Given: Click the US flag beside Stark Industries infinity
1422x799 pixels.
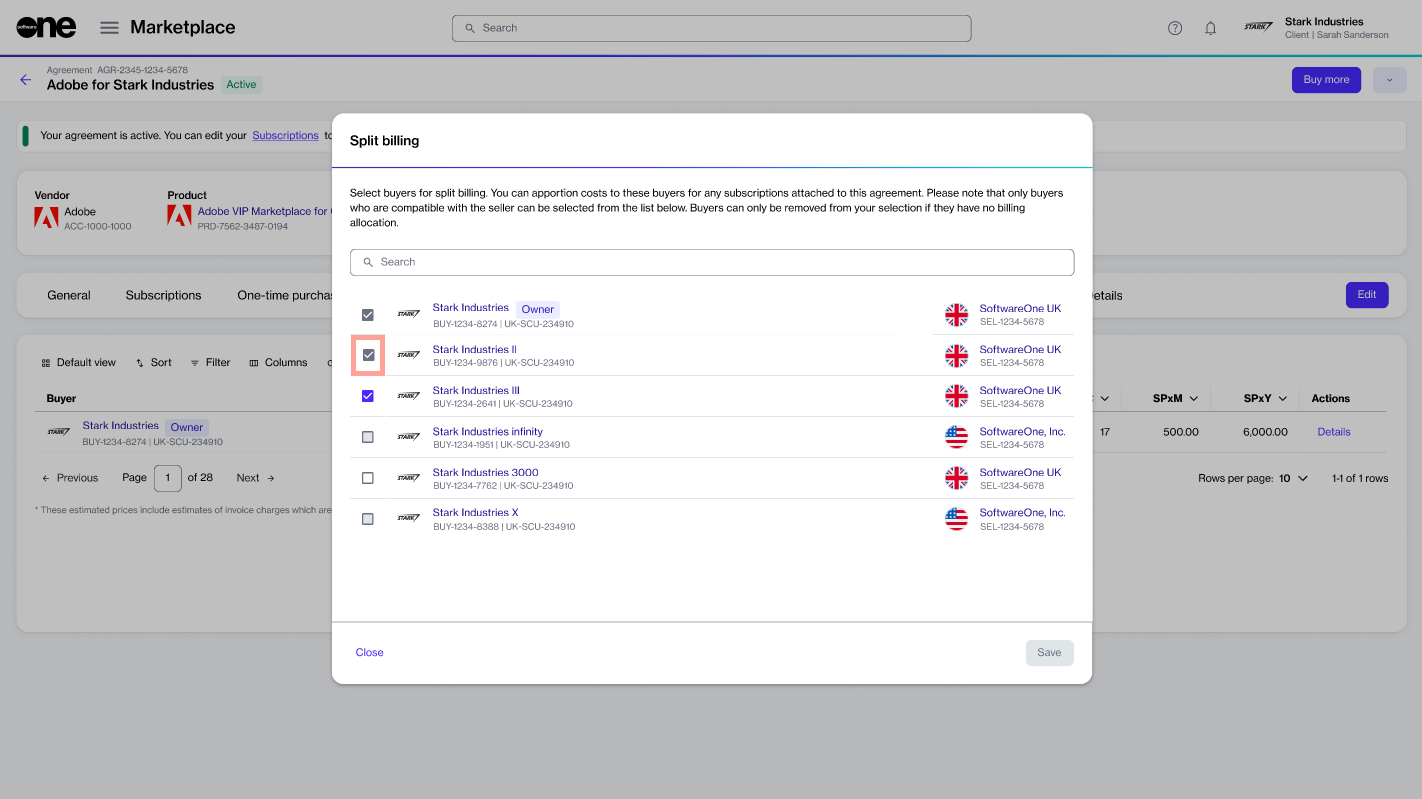Looking at the screenshot, I should pyautogui.click(x=957, y=437).
